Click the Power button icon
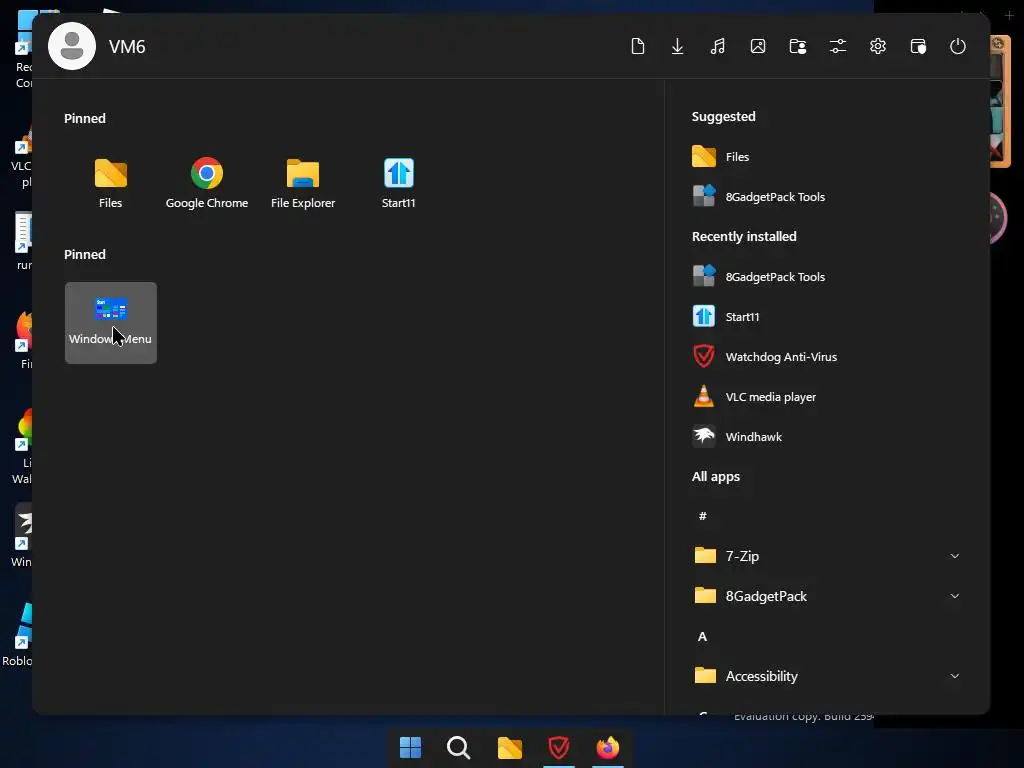The image size is (1024, 768). (x=957, y=46)
